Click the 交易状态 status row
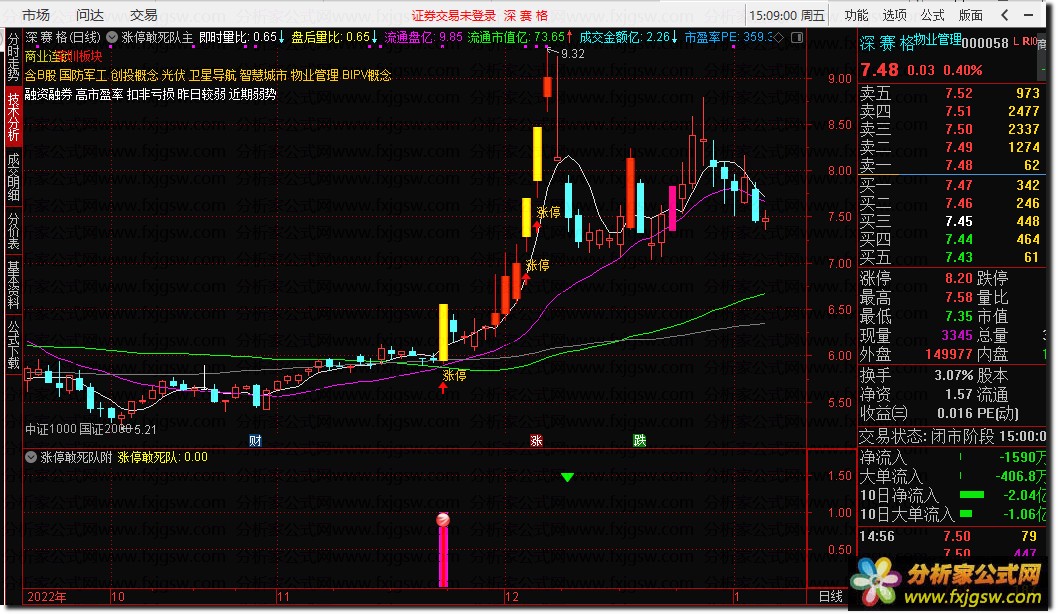 [x=952, y=437]
